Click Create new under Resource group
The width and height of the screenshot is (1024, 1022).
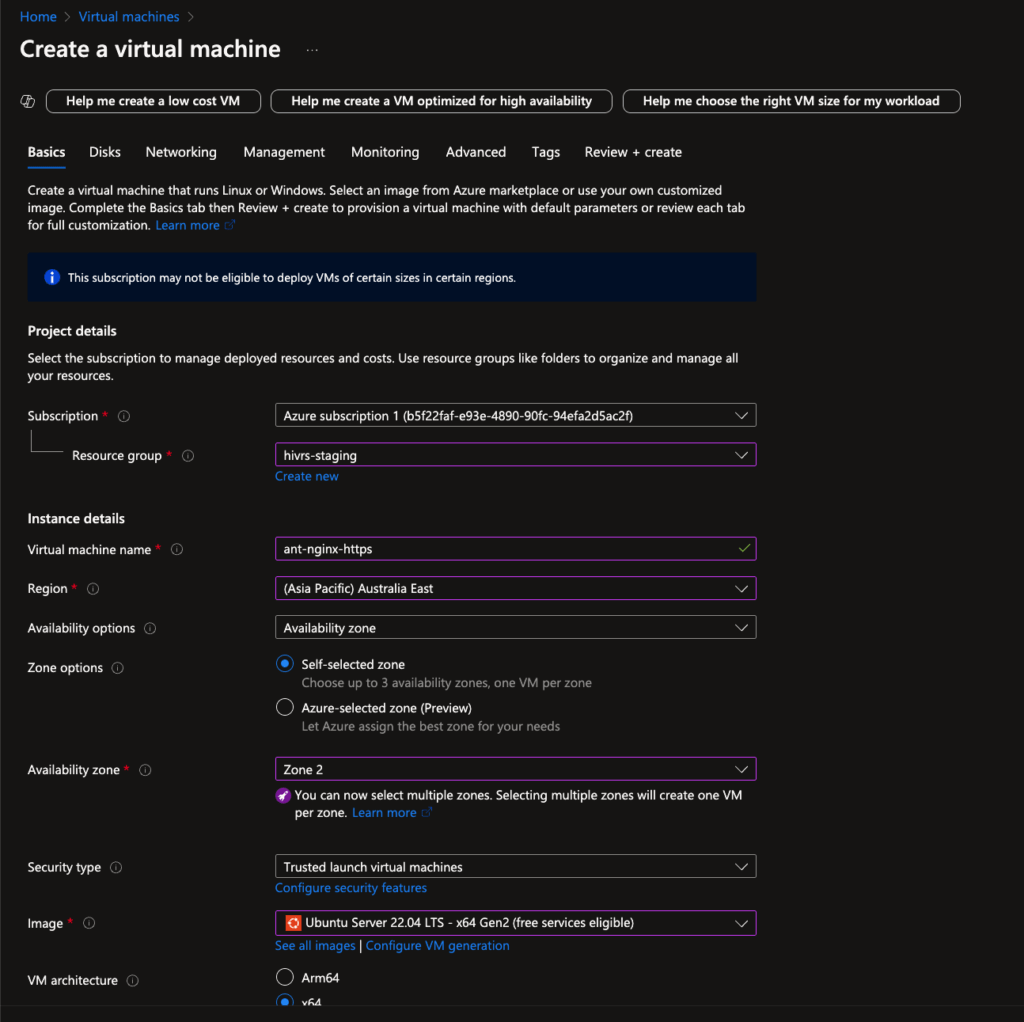pyautogui.click(x=306, y=477)
